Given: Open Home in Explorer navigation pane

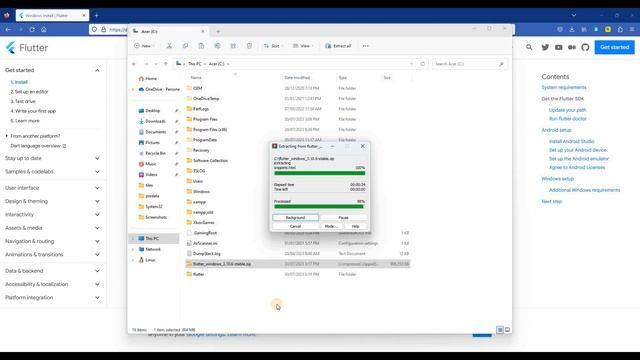Looking at the screenshot, I should [148, 78].
